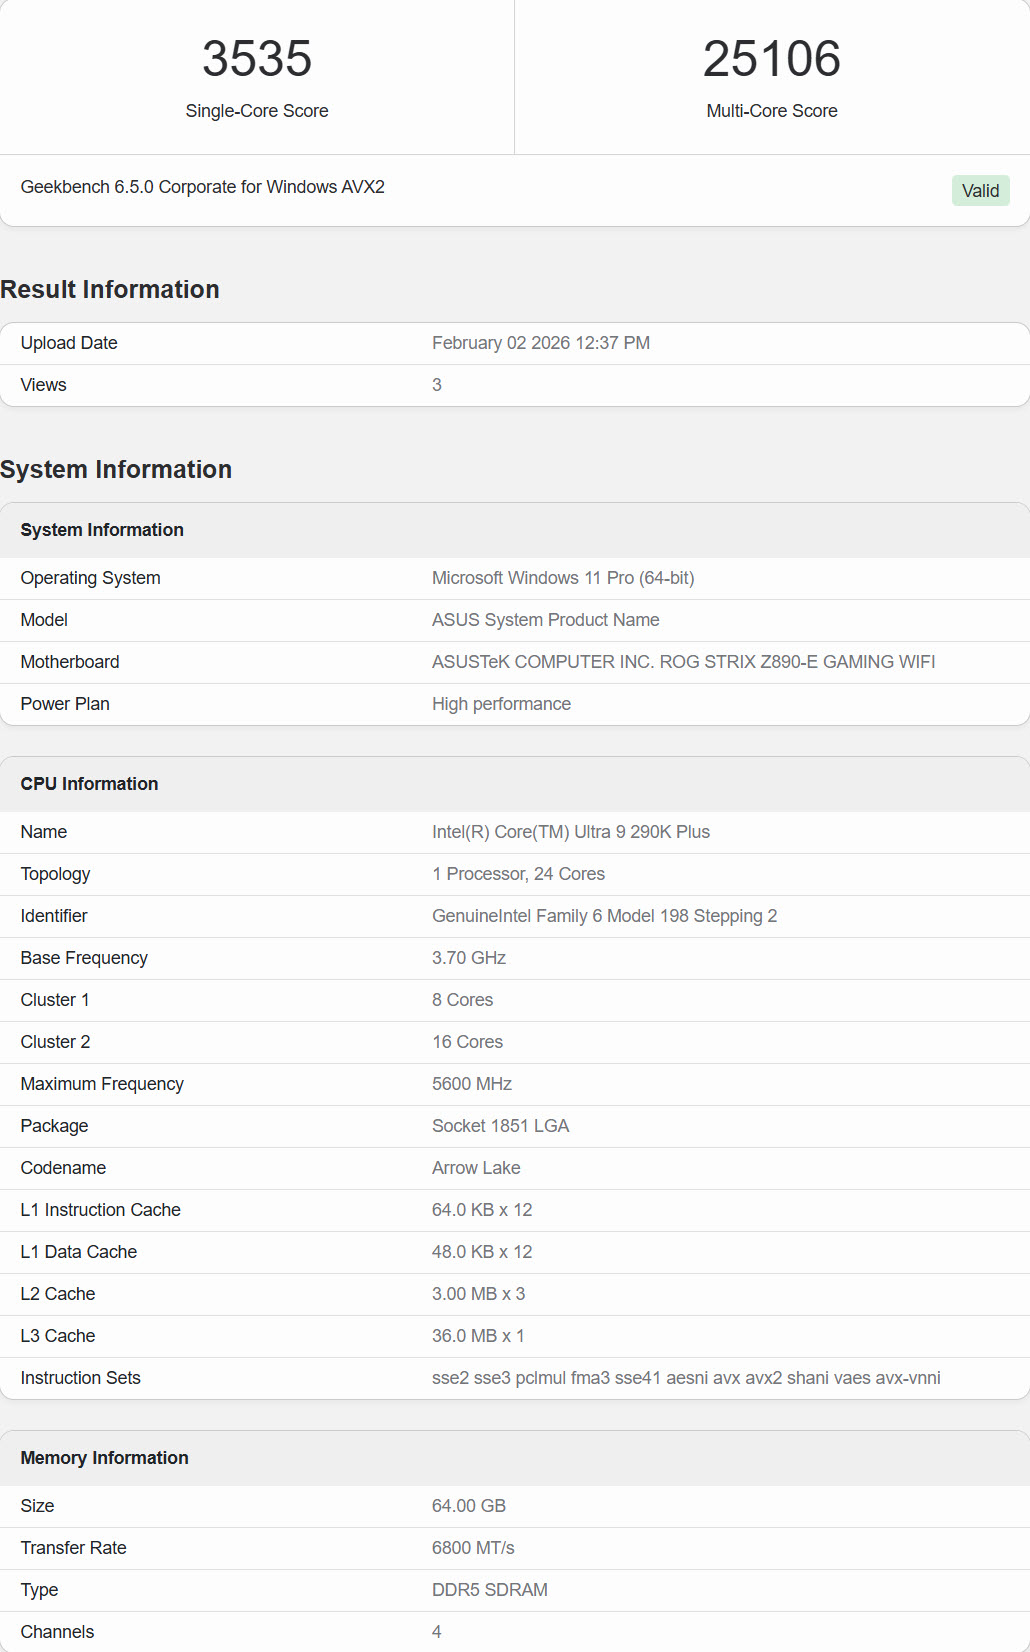Image resolution: width=1030 pixels, height=1652 pixels.
Task: Click the CPU Information table header
Action: 89,784
